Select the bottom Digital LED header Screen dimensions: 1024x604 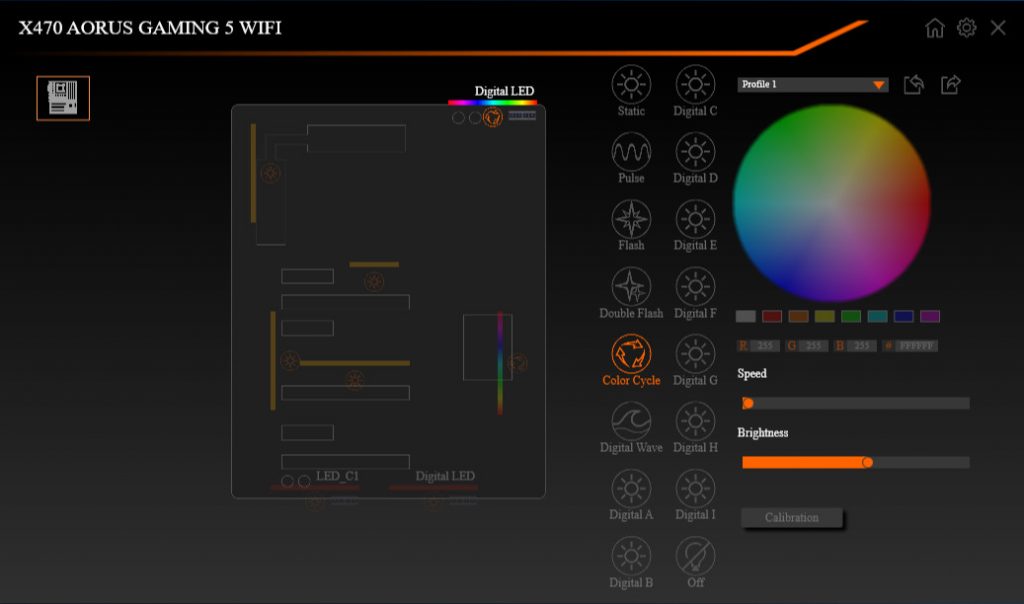433,487
